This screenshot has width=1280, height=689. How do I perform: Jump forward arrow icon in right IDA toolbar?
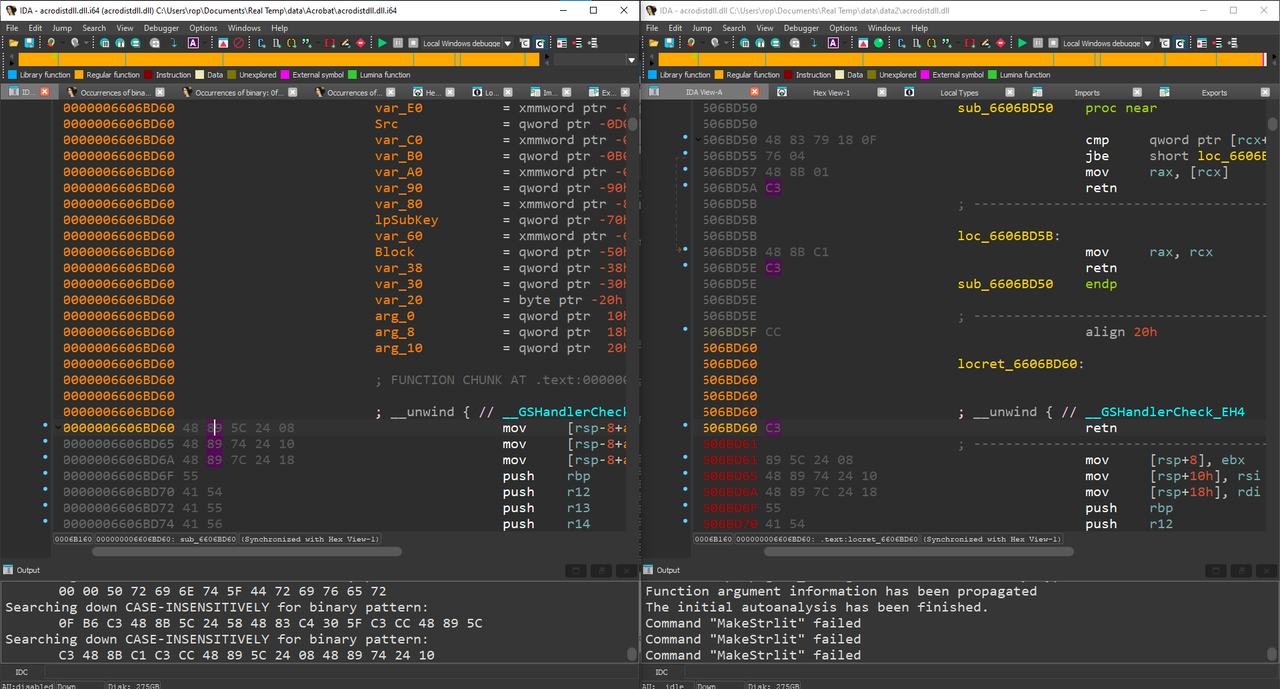pos(715,43)
